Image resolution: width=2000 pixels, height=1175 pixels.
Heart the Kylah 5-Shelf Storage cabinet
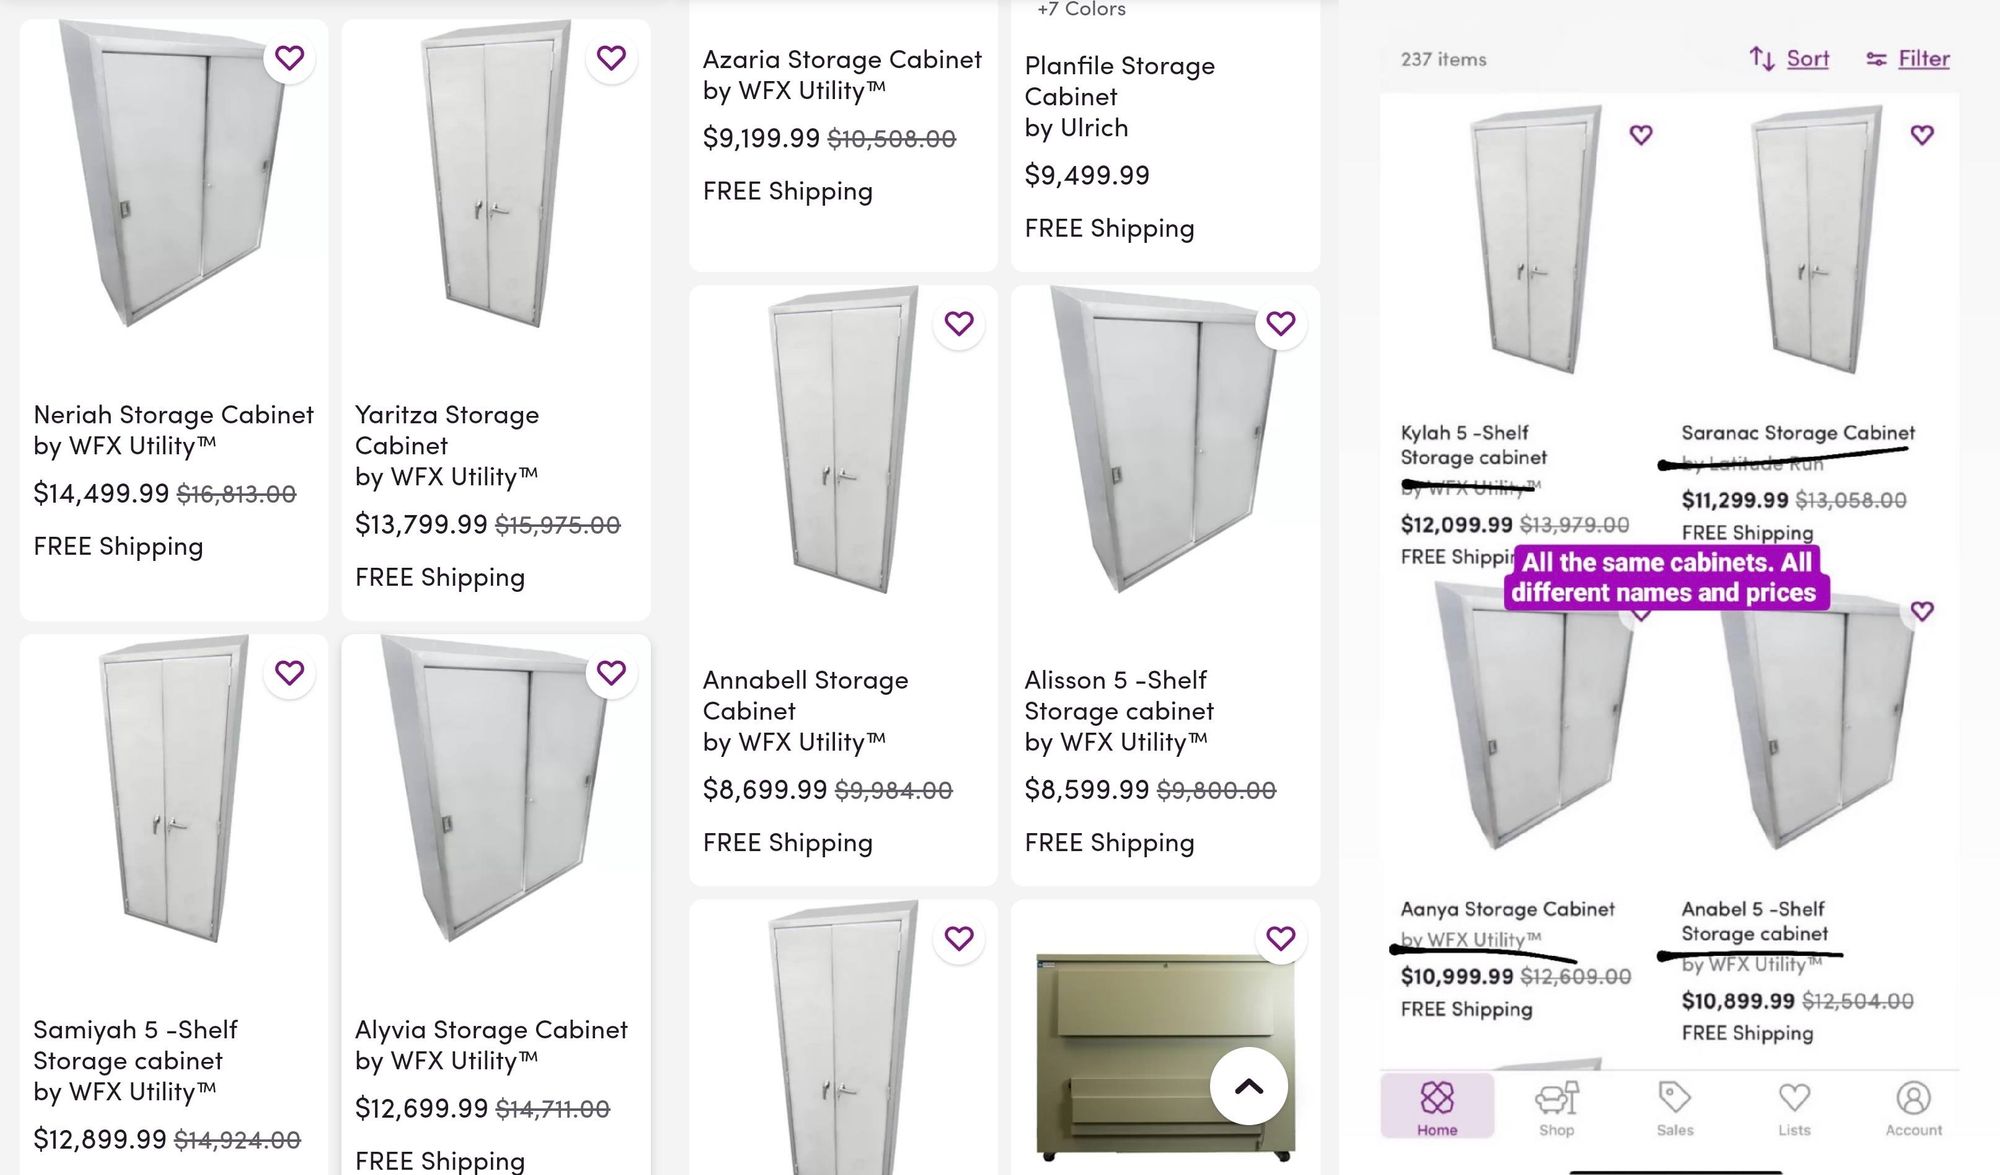pyautogui.click(x=1641, y=135)
